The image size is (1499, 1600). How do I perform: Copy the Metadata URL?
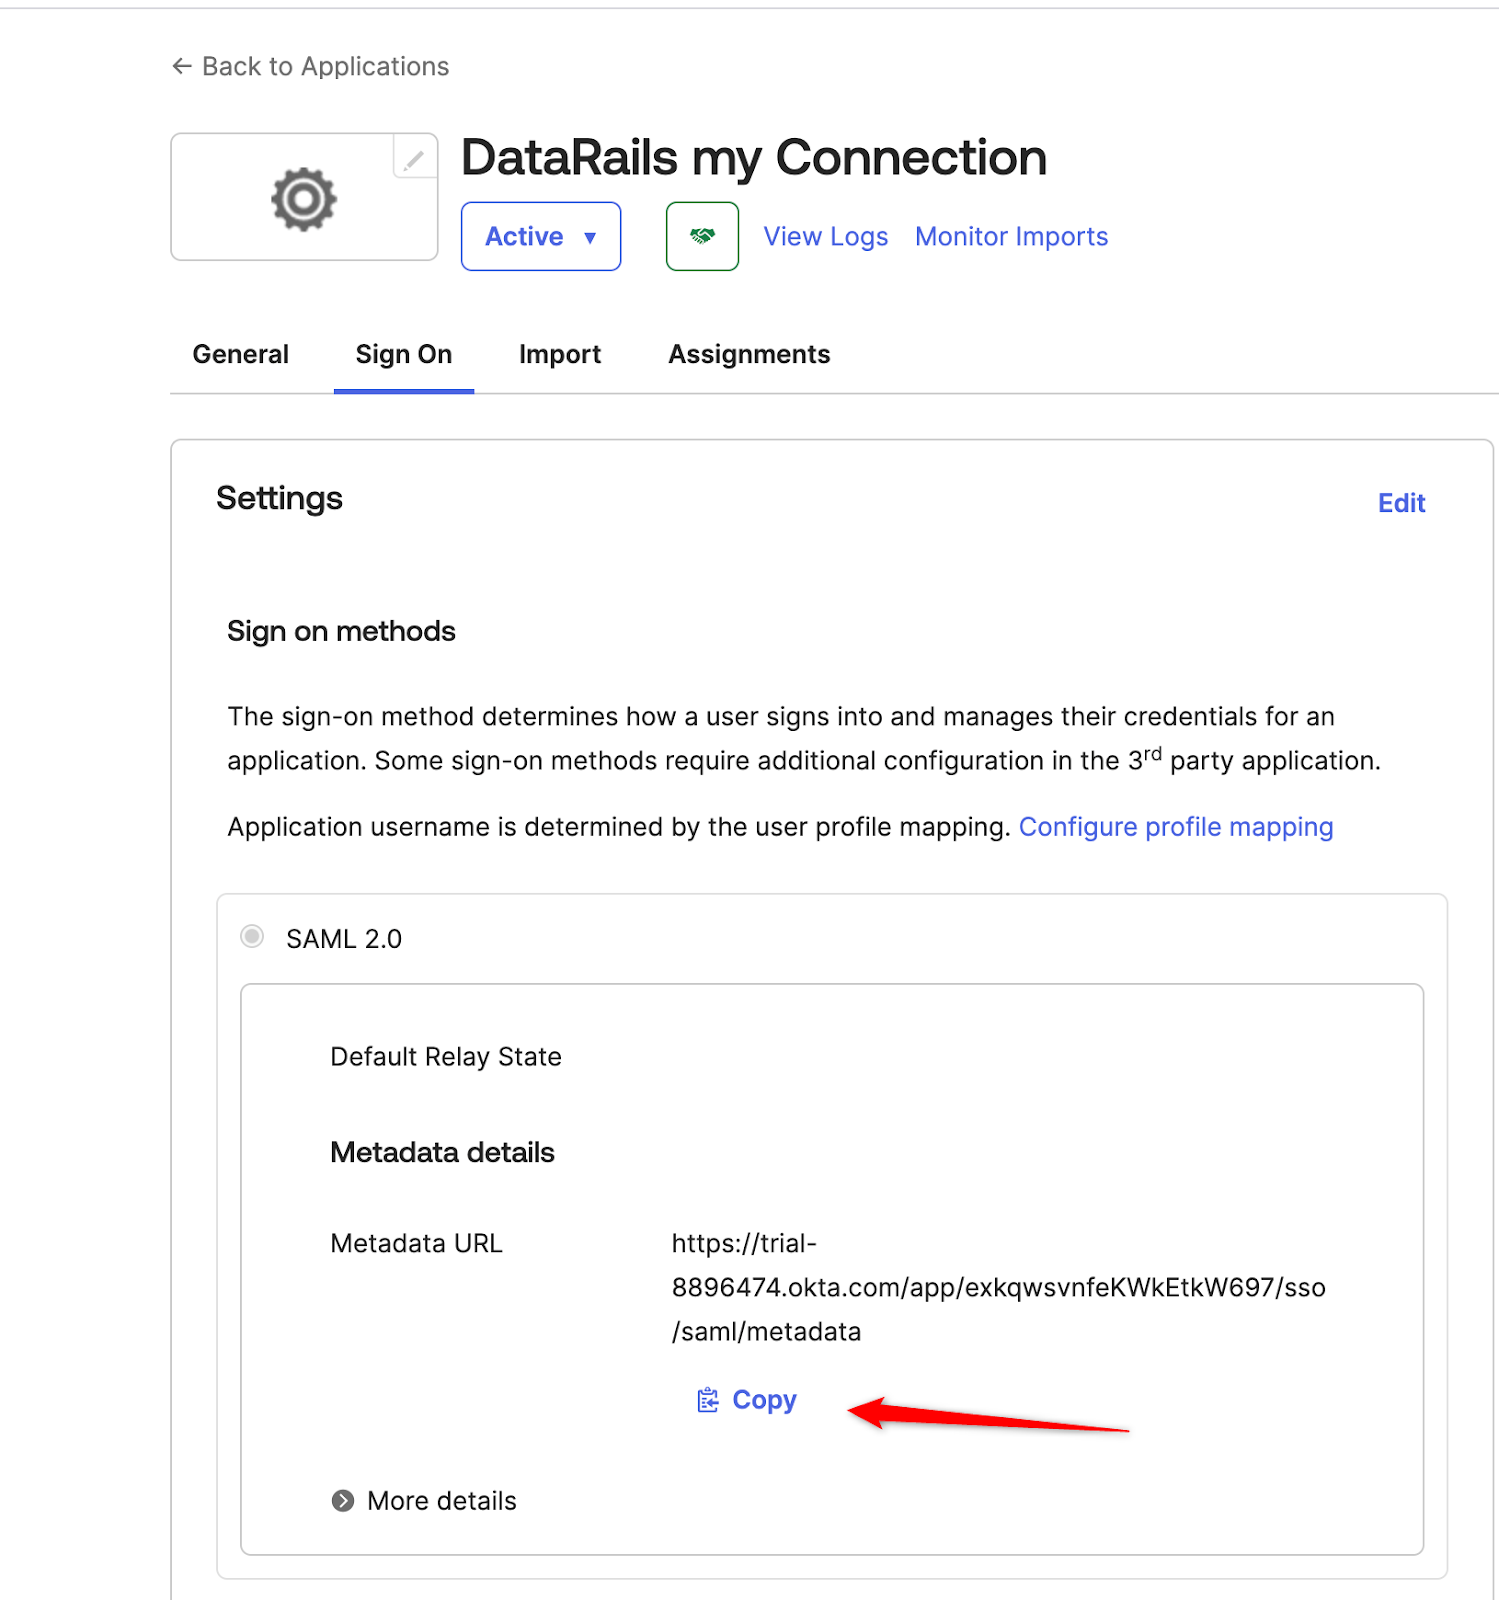tap(746, 1400)
